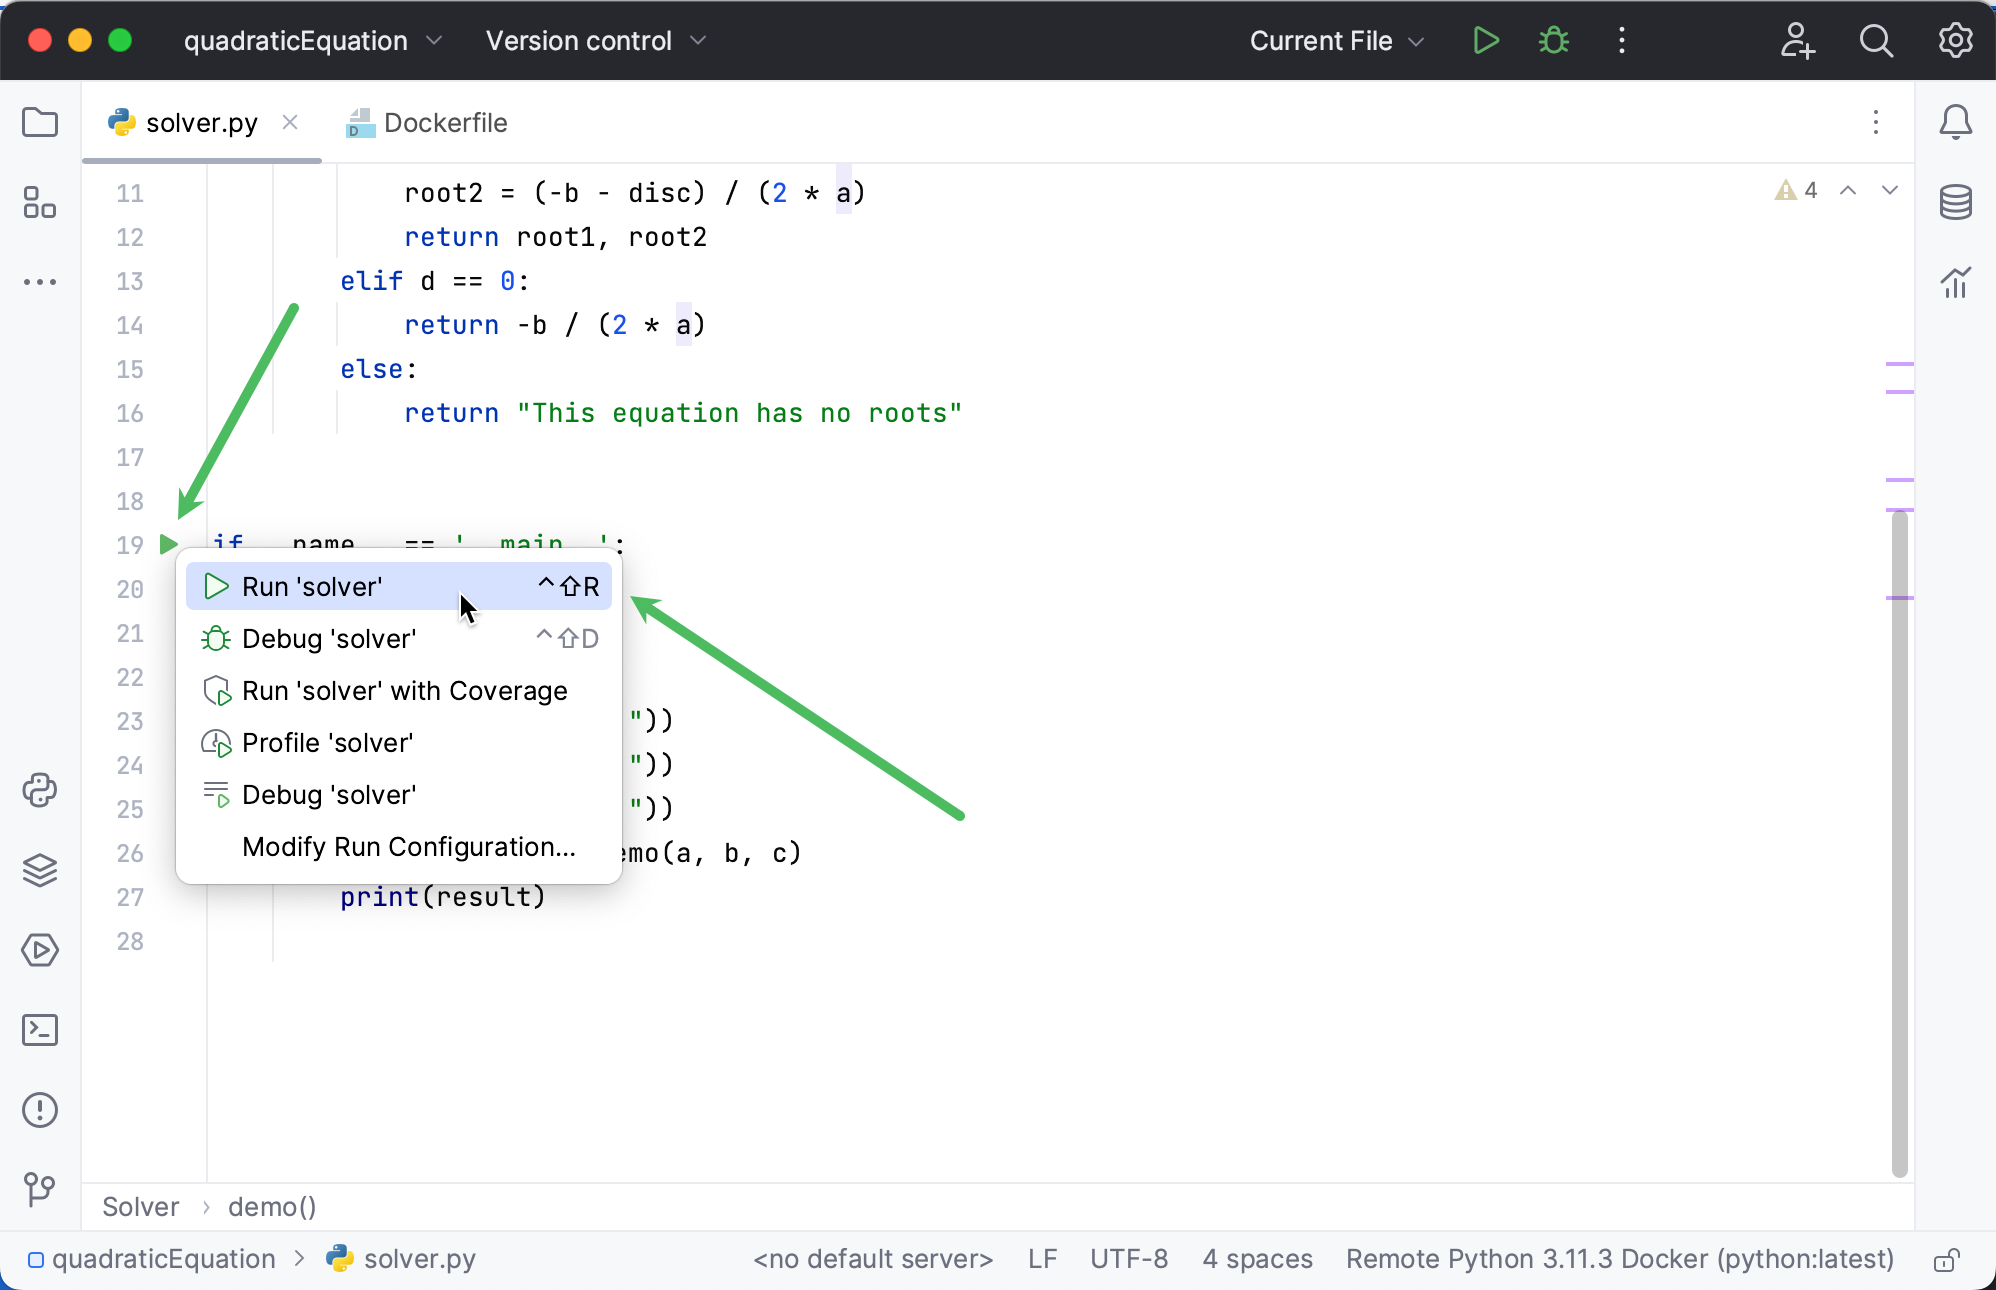Open the plugins/extensions sidebar icon
The image size is (1996, 1290).
click(39, 870)
